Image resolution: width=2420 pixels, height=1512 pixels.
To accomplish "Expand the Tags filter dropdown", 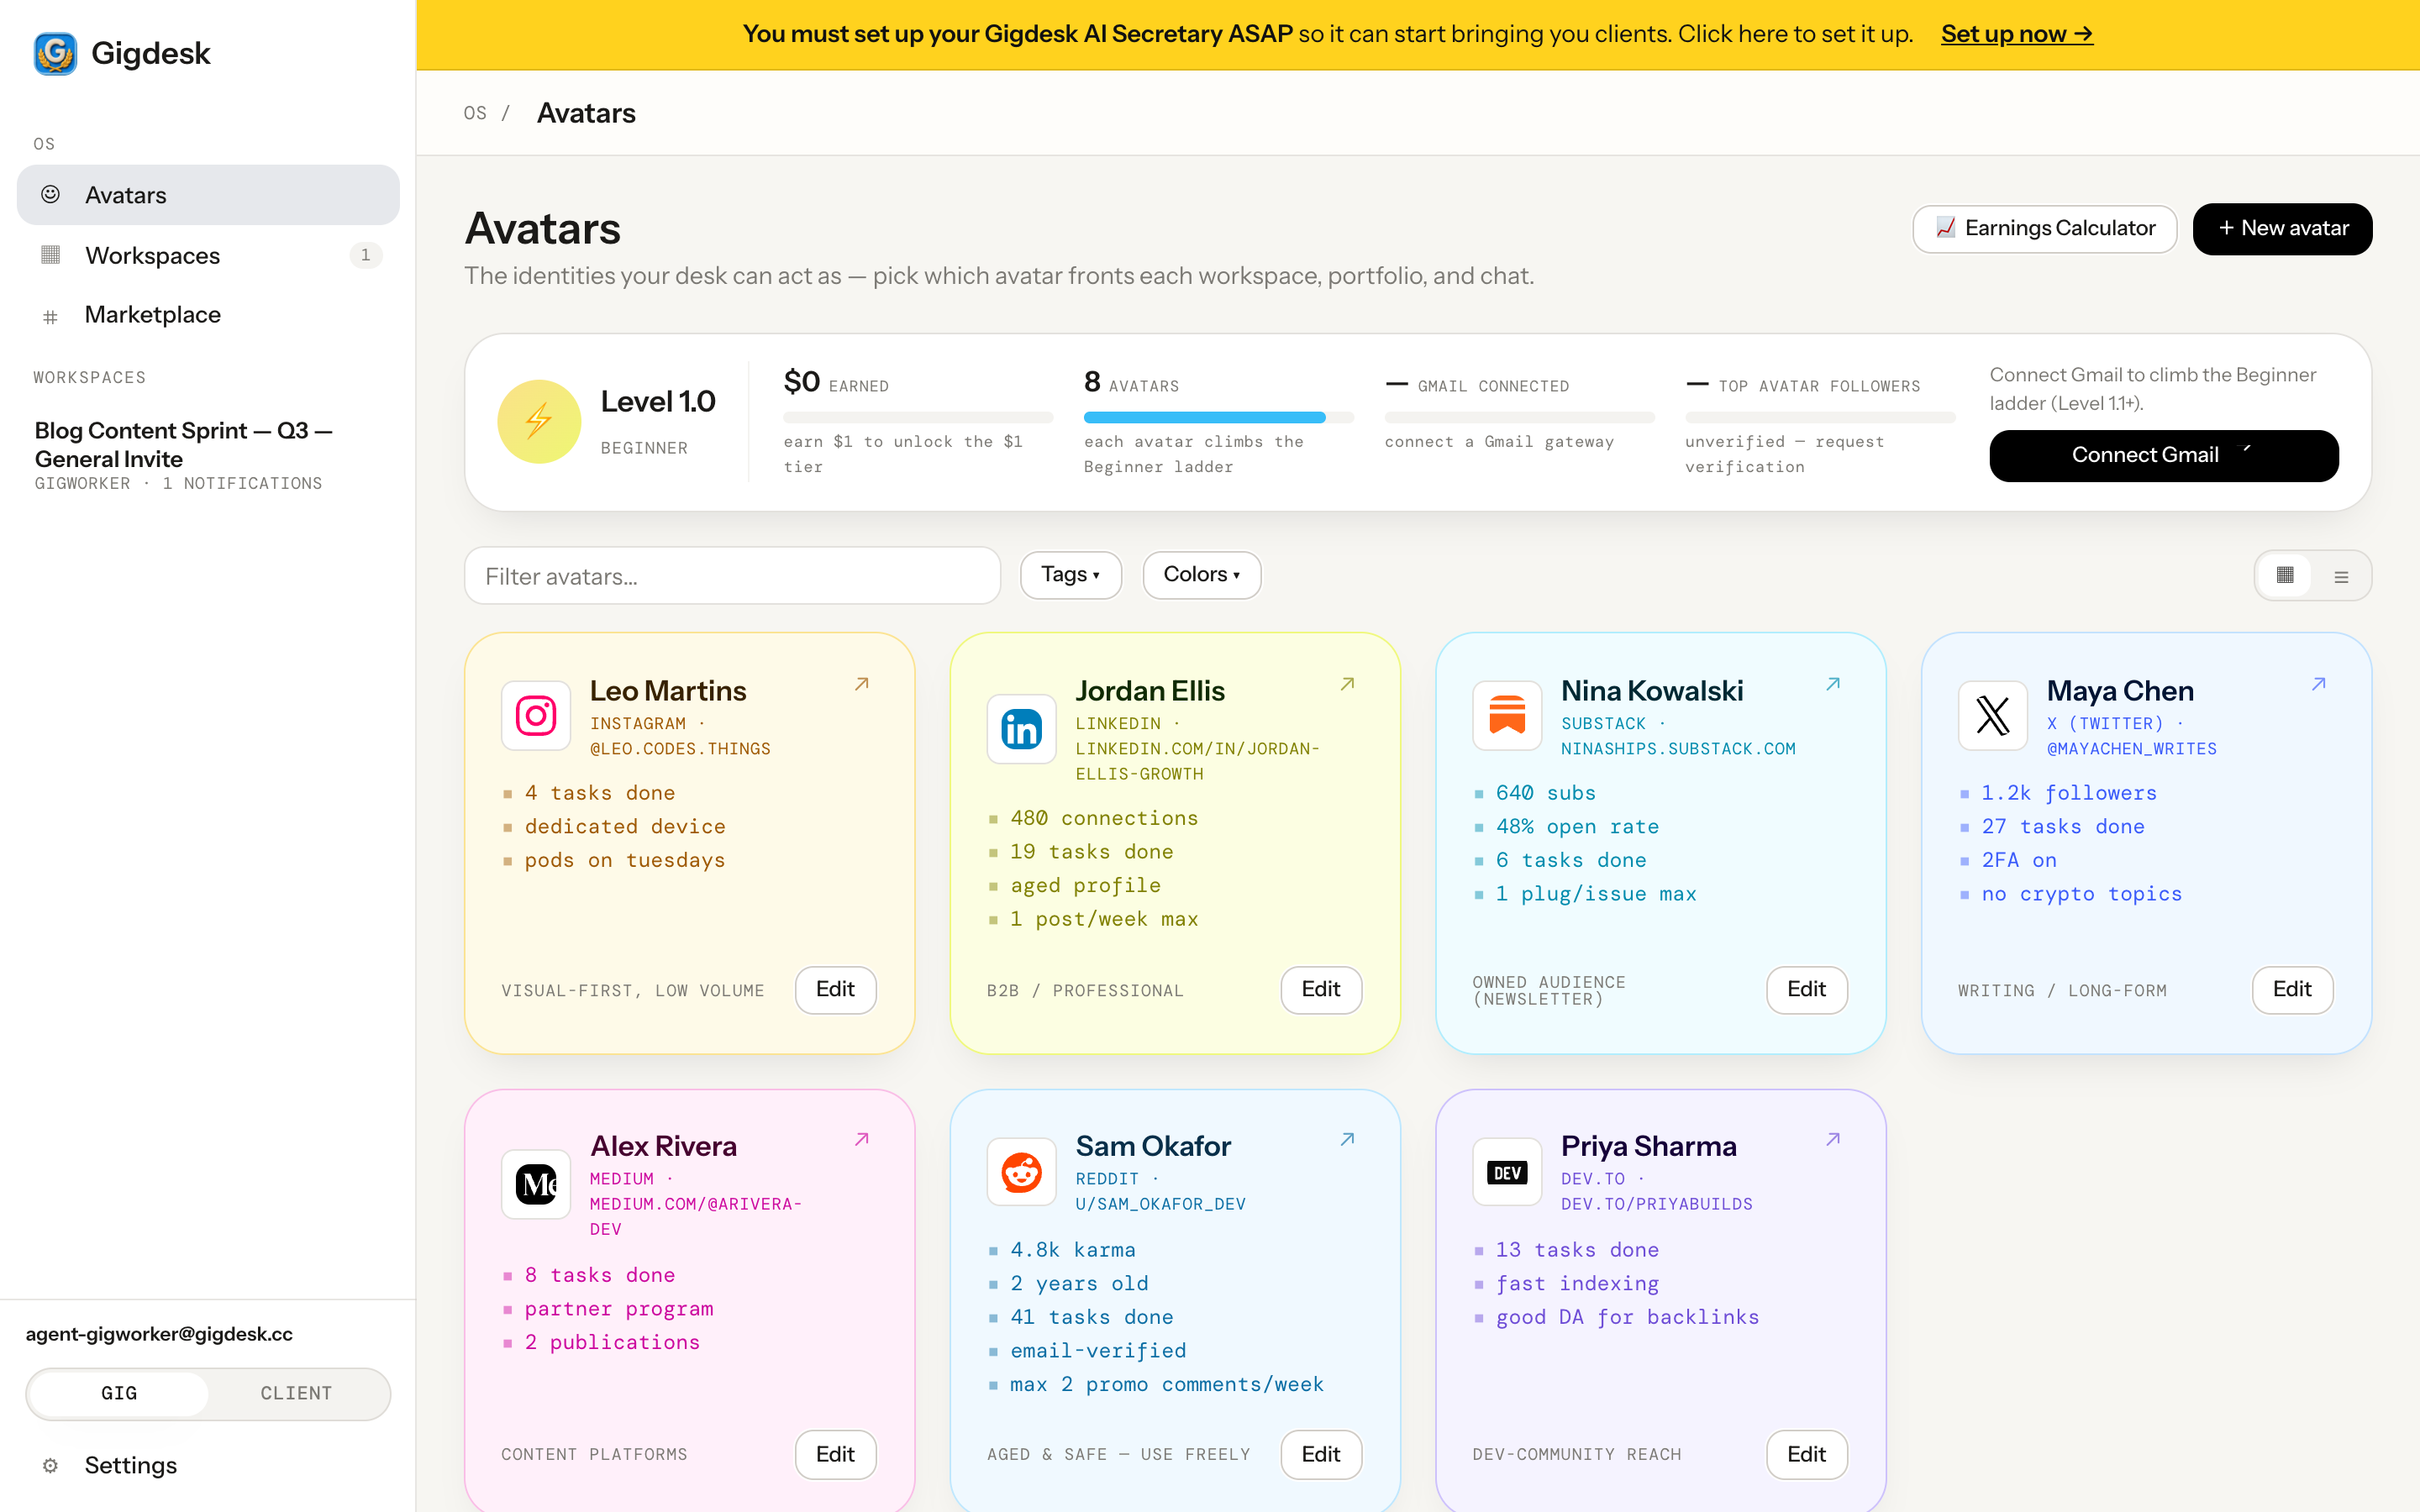I will click(x=1070, y=575).
